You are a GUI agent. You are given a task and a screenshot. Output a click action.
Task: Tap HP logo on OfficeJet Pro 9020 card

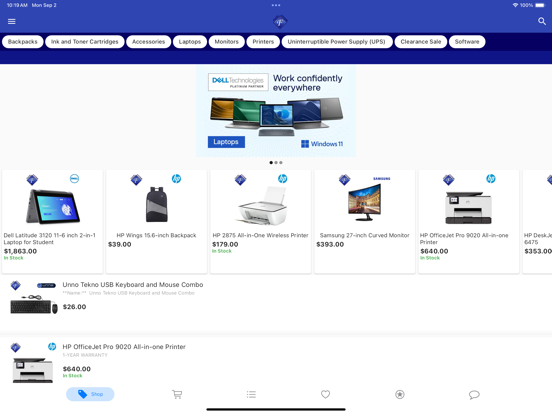click(x=491, y=179)
